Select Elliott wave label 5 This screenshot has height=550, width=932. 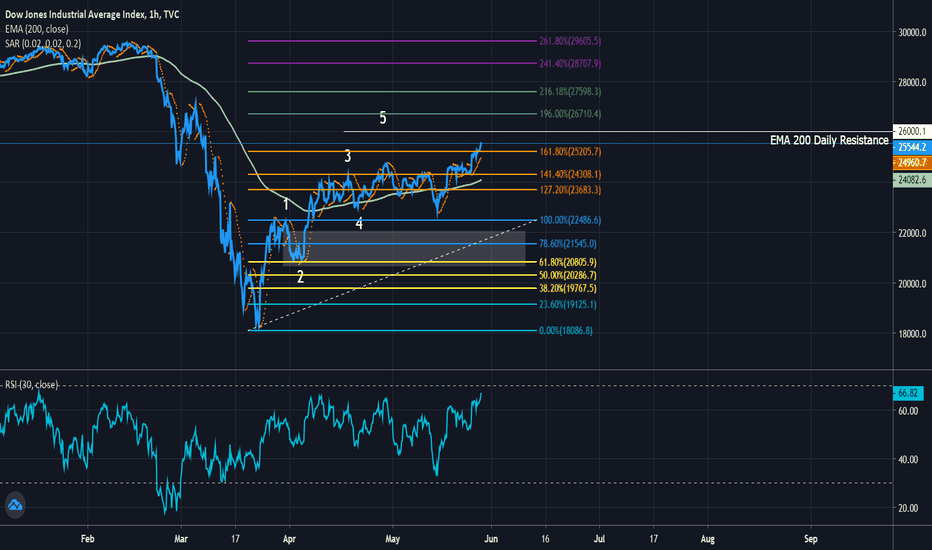[x=383, y=118]
